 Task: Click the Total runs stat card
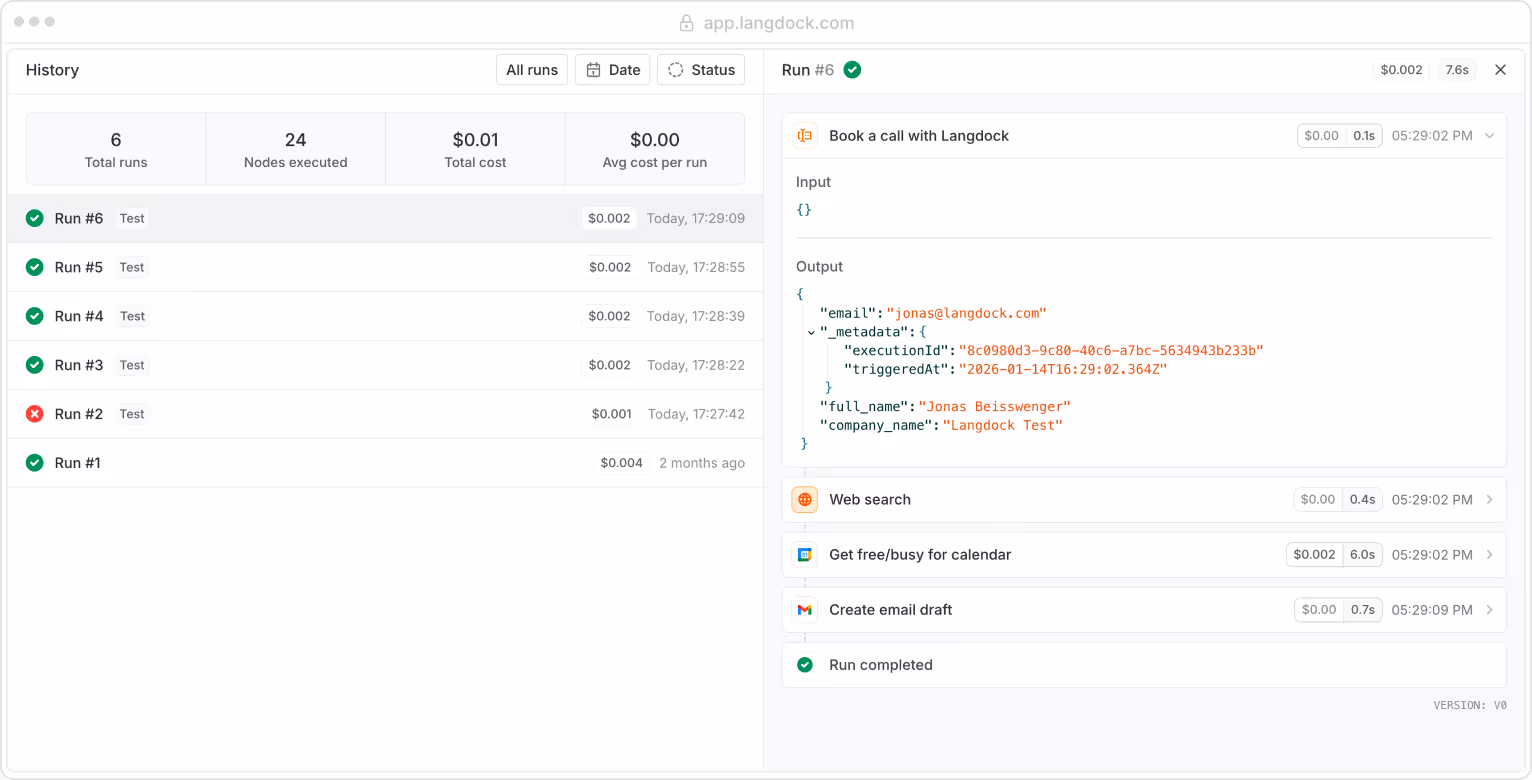116,149
